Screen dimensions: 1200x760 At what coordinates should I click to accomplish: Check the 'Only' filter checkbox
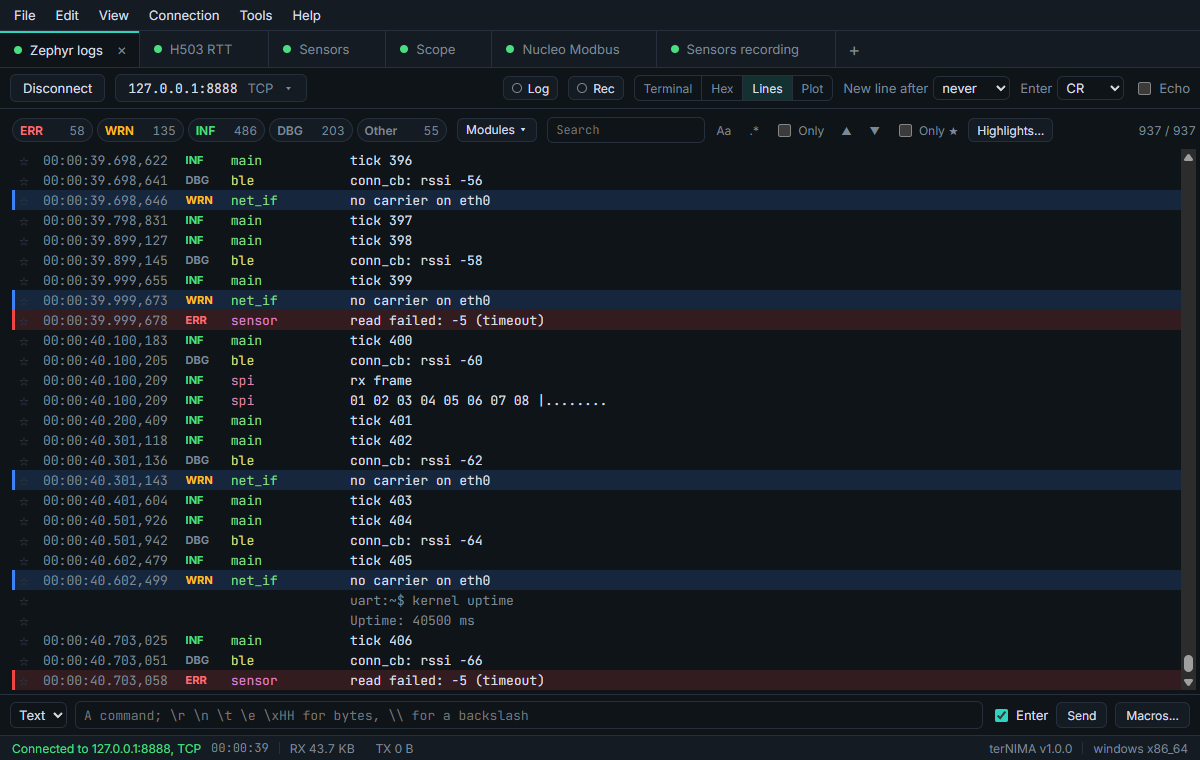click(785, 131)
